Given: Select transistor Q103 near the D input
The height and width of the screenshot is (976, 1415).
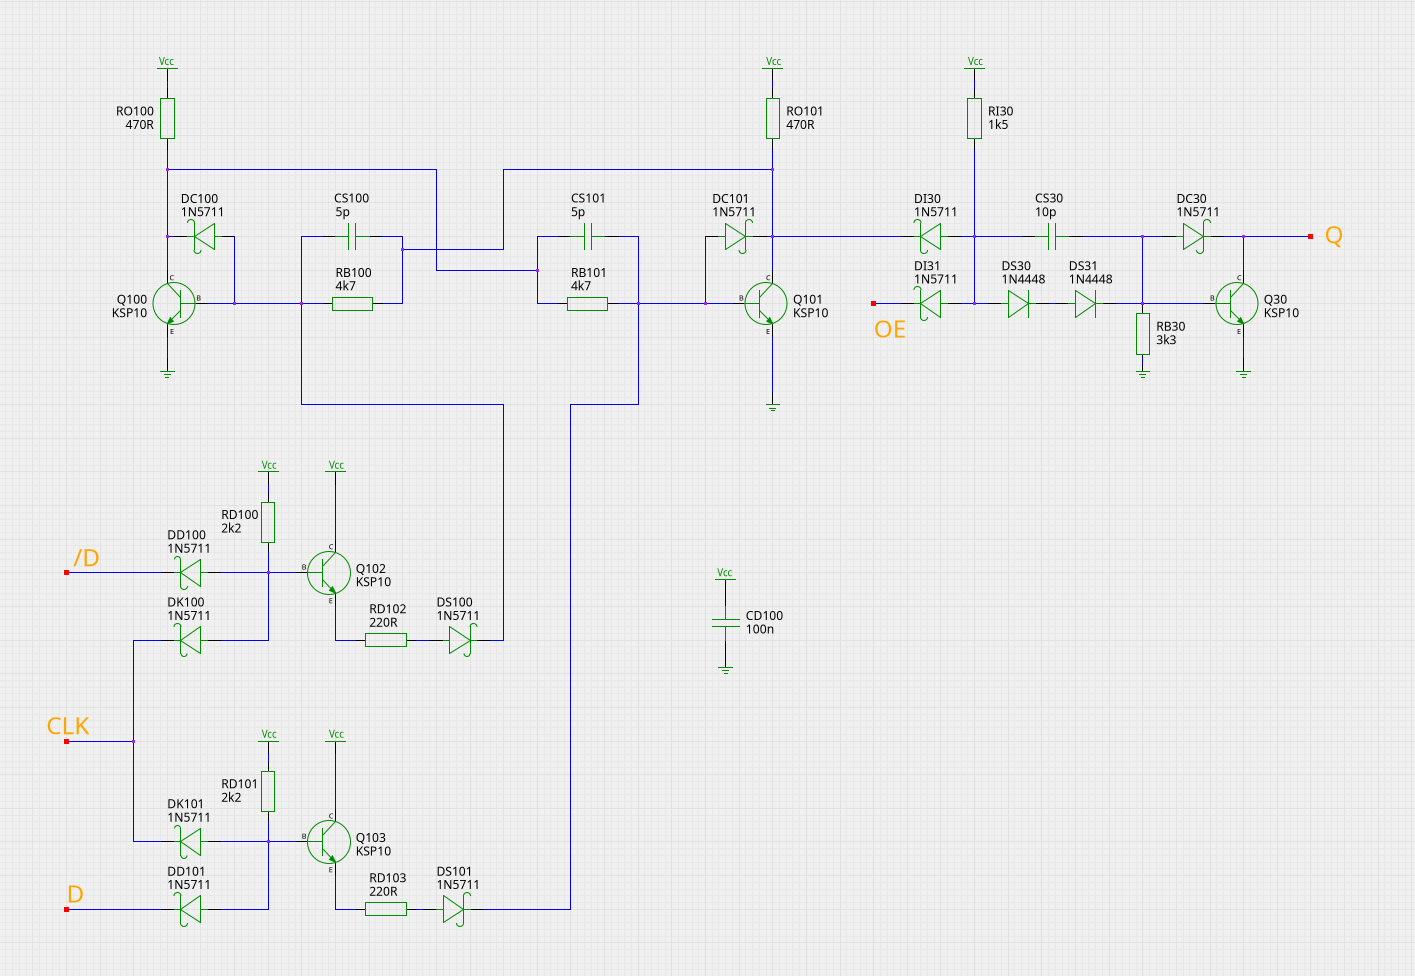Looking at the screenshot, I should pyautogui.click(x=329, y=842).
